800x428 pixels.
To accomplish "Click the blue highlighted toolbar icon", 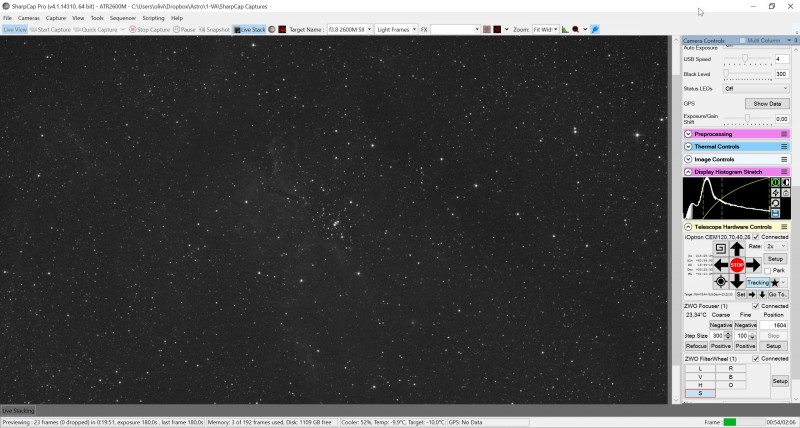I will pyautogui.click(x=595, y=30).
